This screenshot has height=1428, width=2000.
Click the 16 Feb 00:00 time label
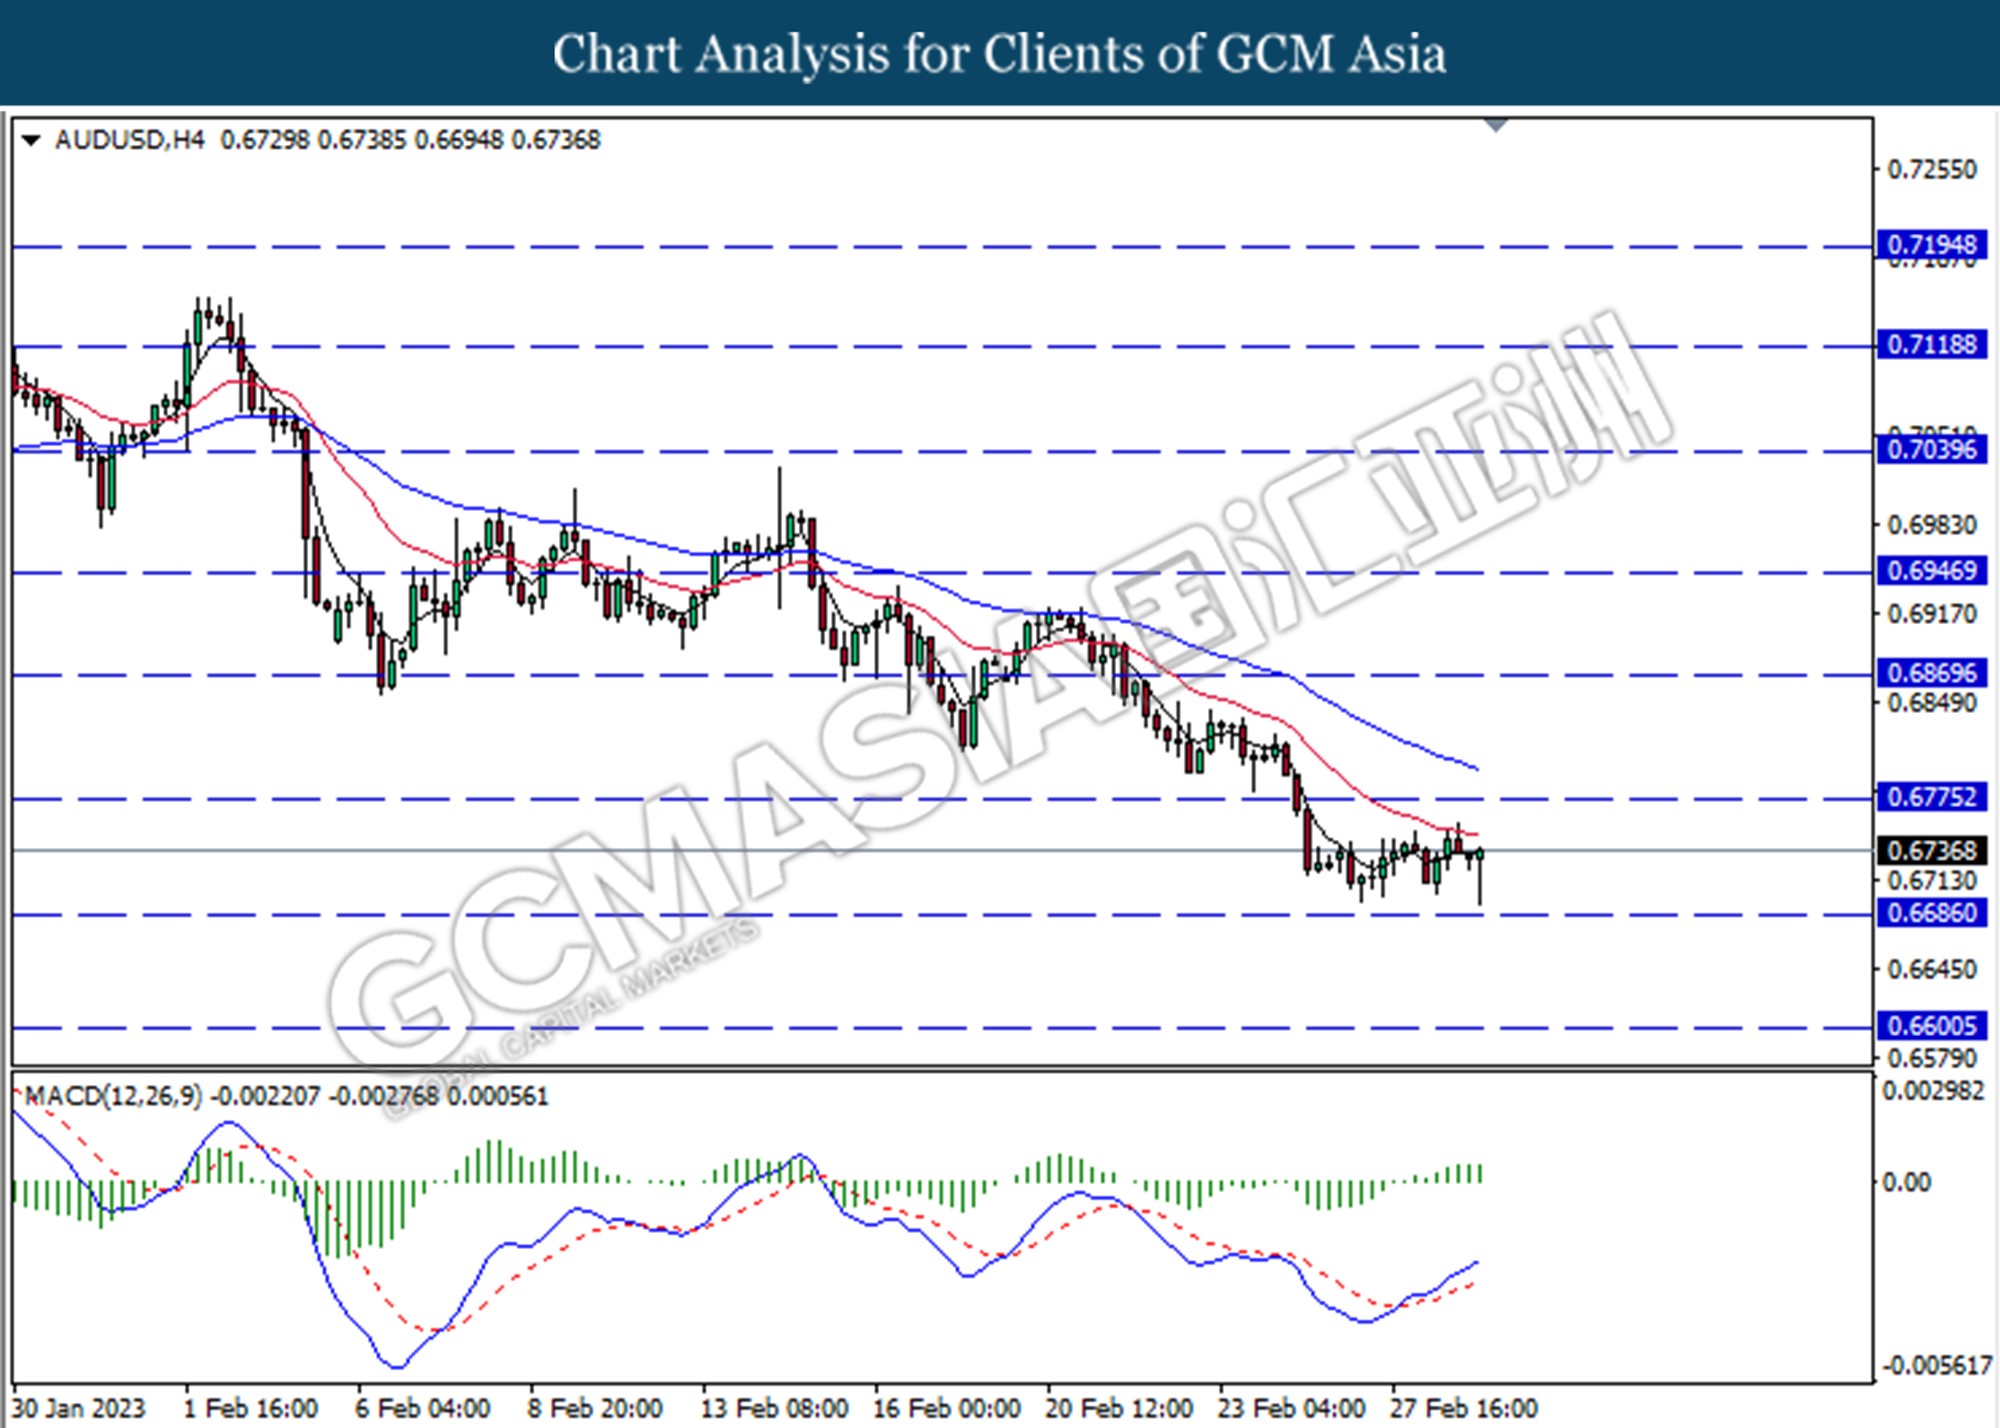[948, 1409]
